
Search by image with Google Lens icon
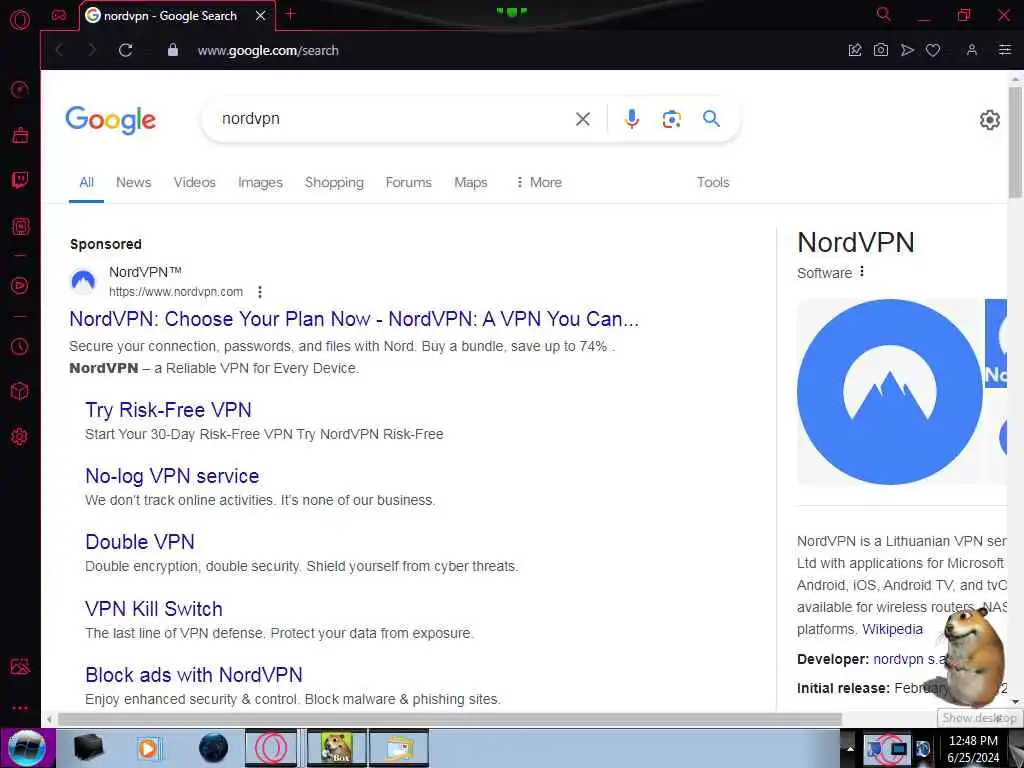(671, 119)
